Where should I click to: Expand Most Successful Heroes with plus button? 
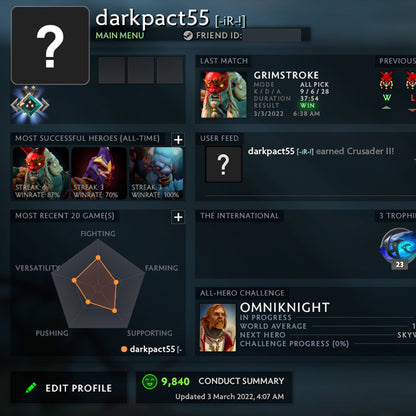click(178, 139)
